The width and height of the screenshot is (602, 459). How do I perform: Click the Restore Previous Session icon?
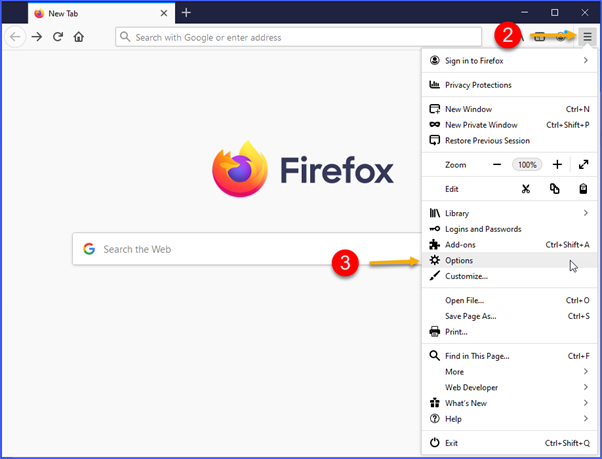[435, 140]
